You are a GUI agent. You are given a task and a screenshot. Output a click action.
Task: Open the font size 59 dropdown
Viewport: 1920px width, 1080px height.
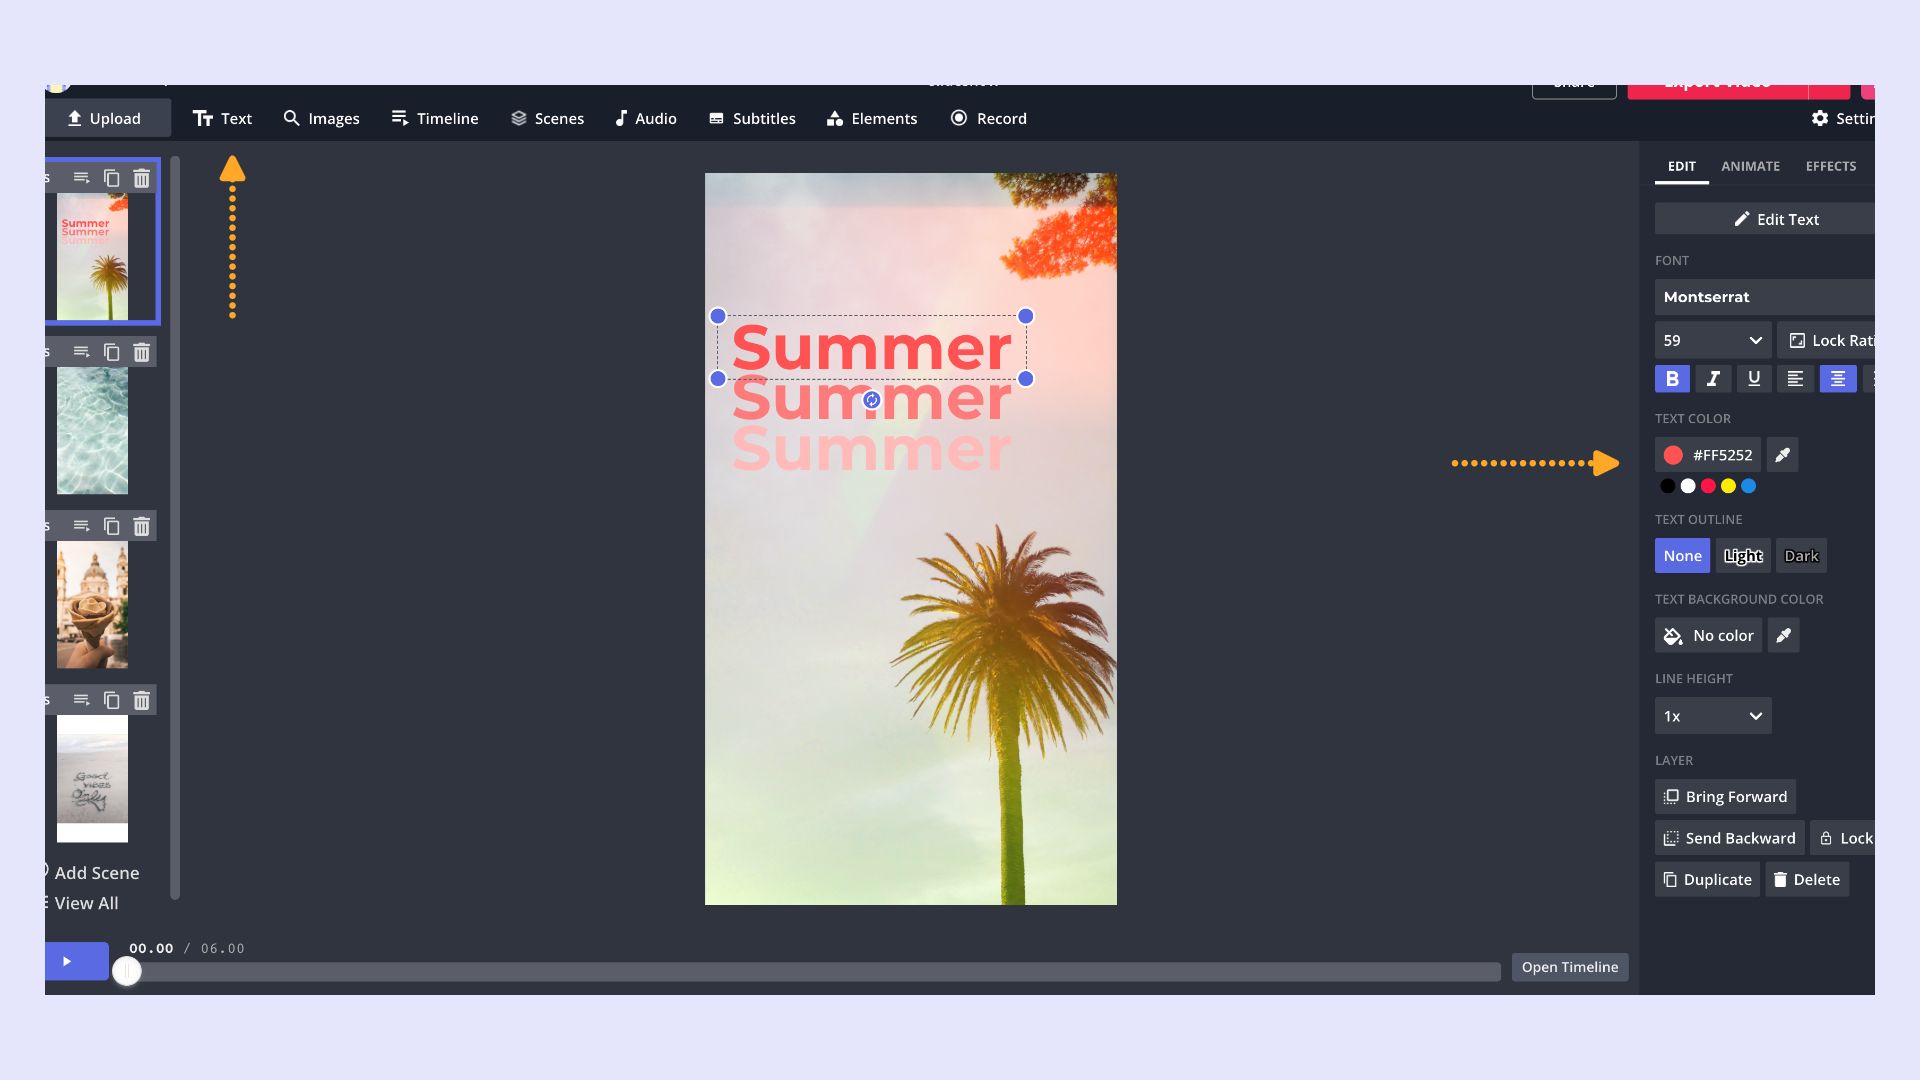tap(1712, 340)
